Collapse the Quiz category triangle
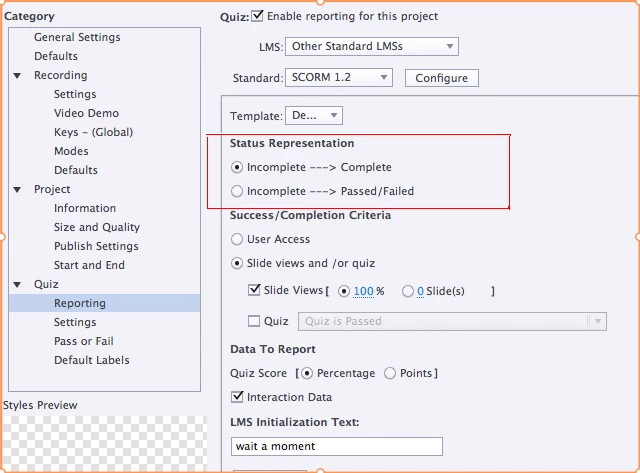Image resolution: width=640 pixels, height=473 pixels. [x=17, y=284]
